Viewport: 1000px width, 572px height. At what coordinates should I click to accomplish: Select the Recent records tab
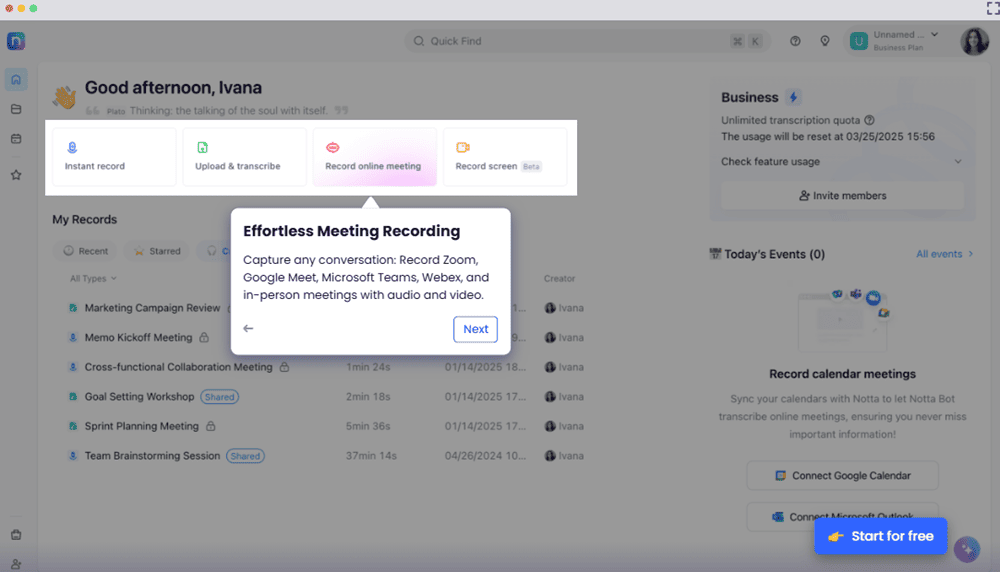86,251
